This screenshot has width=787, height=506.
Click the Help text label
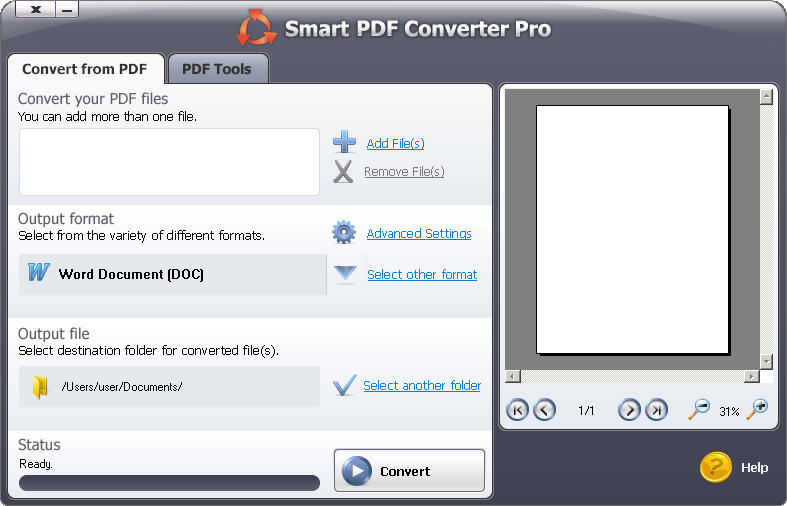pyautogui.click(x=754, y=467)
